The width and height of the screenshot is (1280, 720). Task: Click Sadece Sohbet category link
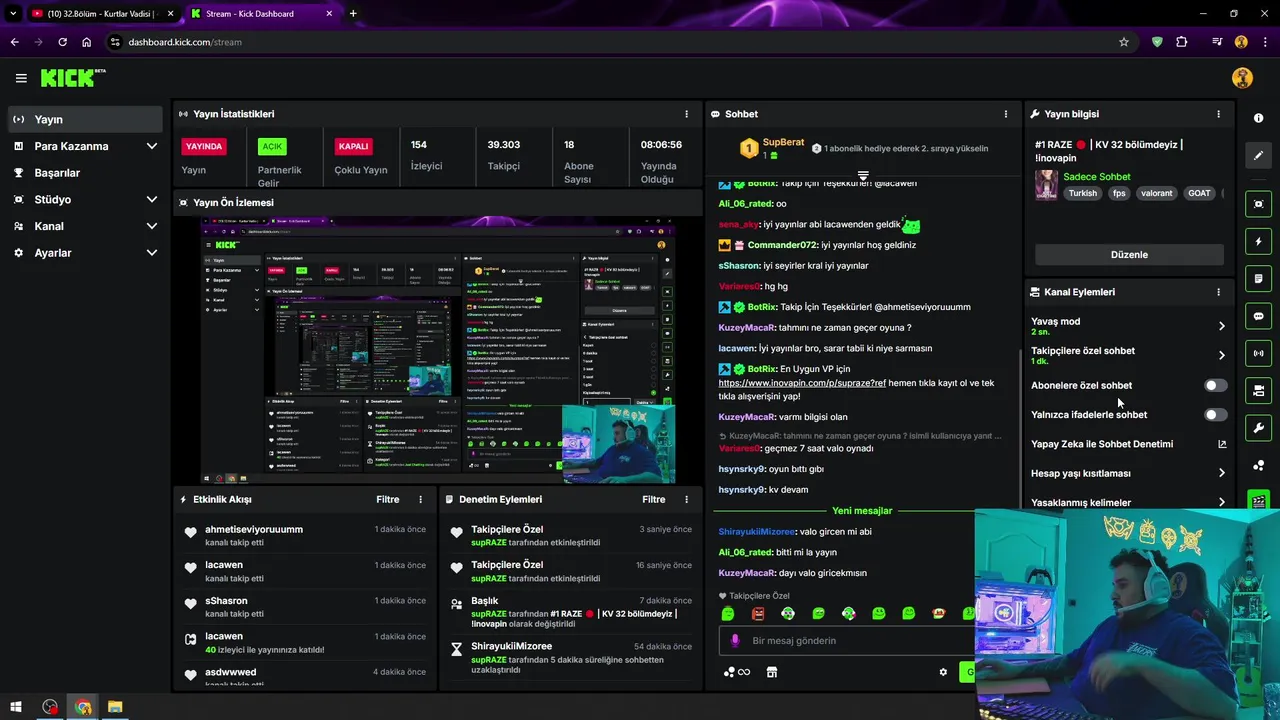[1096, 177]
